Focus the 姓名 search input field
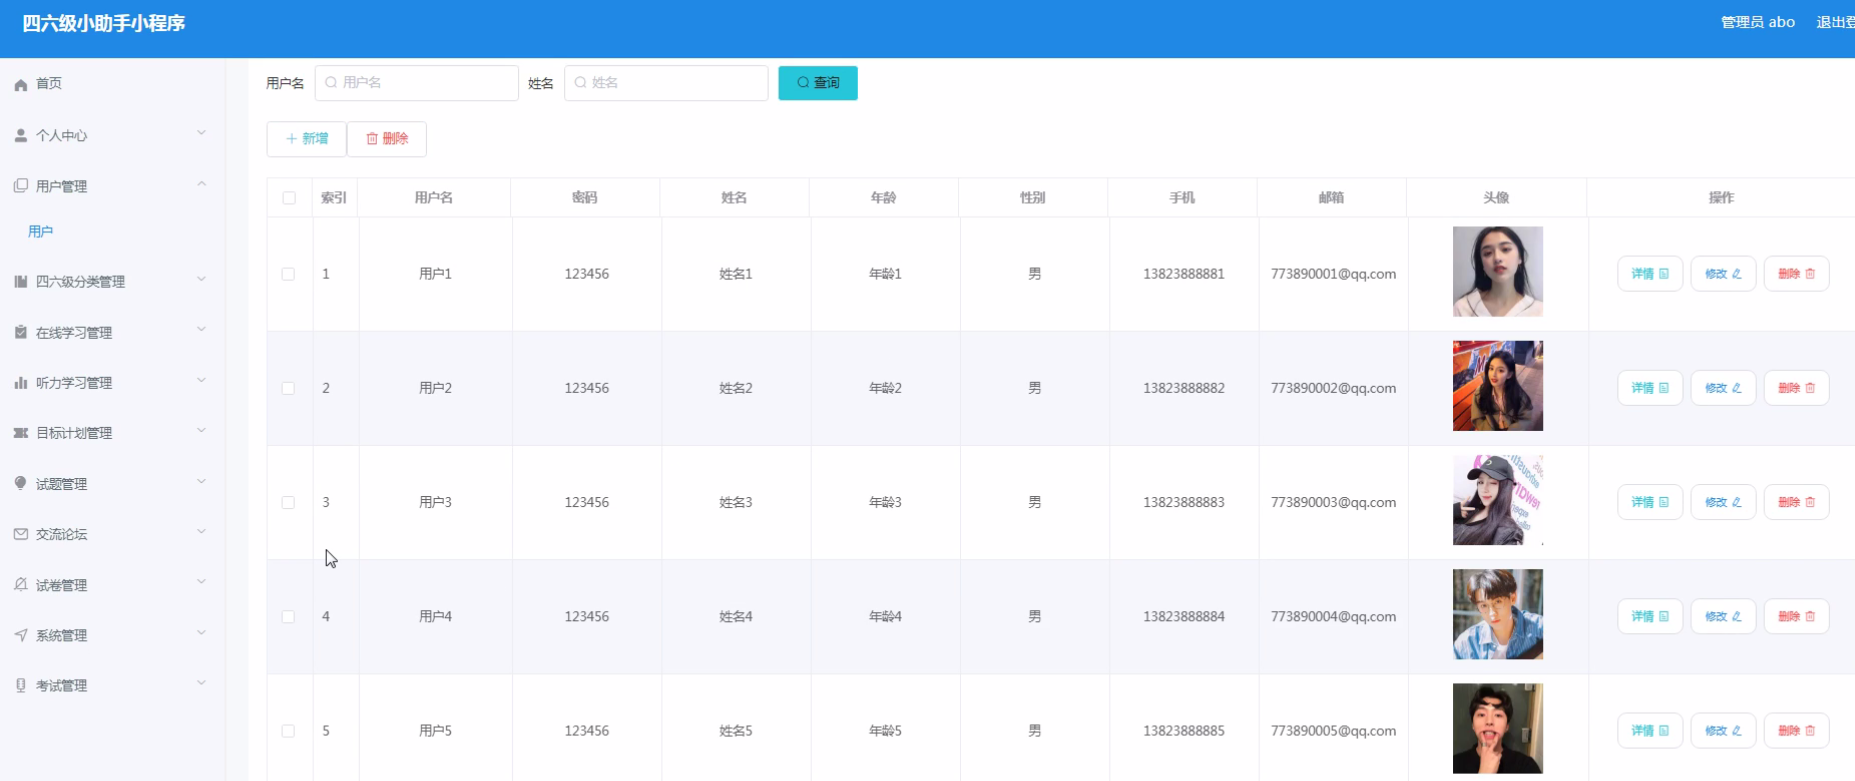This screenshot has height=781, width=1855. tap(666, 83)
